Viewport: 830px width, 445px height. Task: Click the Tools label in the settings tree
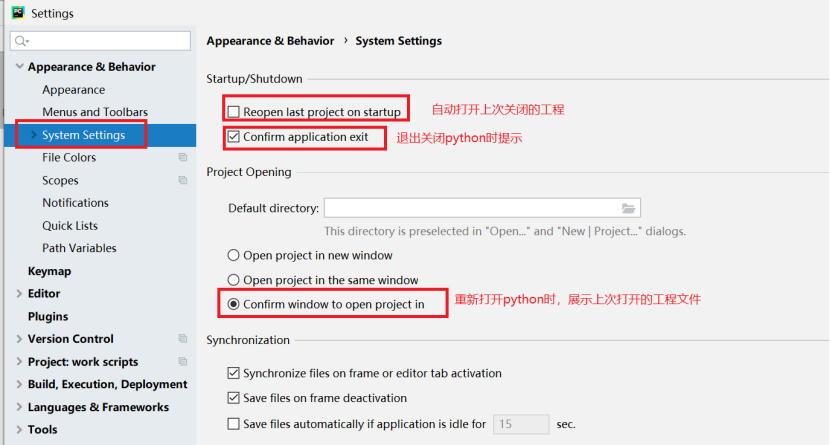[42, 430]
